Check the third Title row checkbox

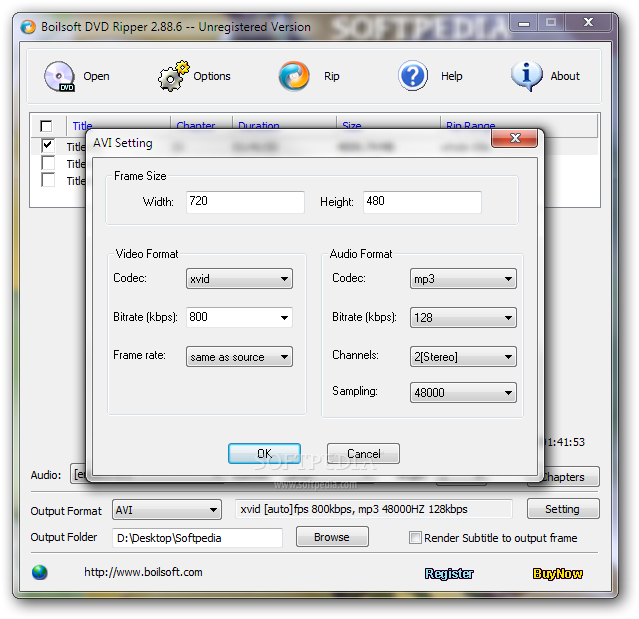tap(48, 180)
